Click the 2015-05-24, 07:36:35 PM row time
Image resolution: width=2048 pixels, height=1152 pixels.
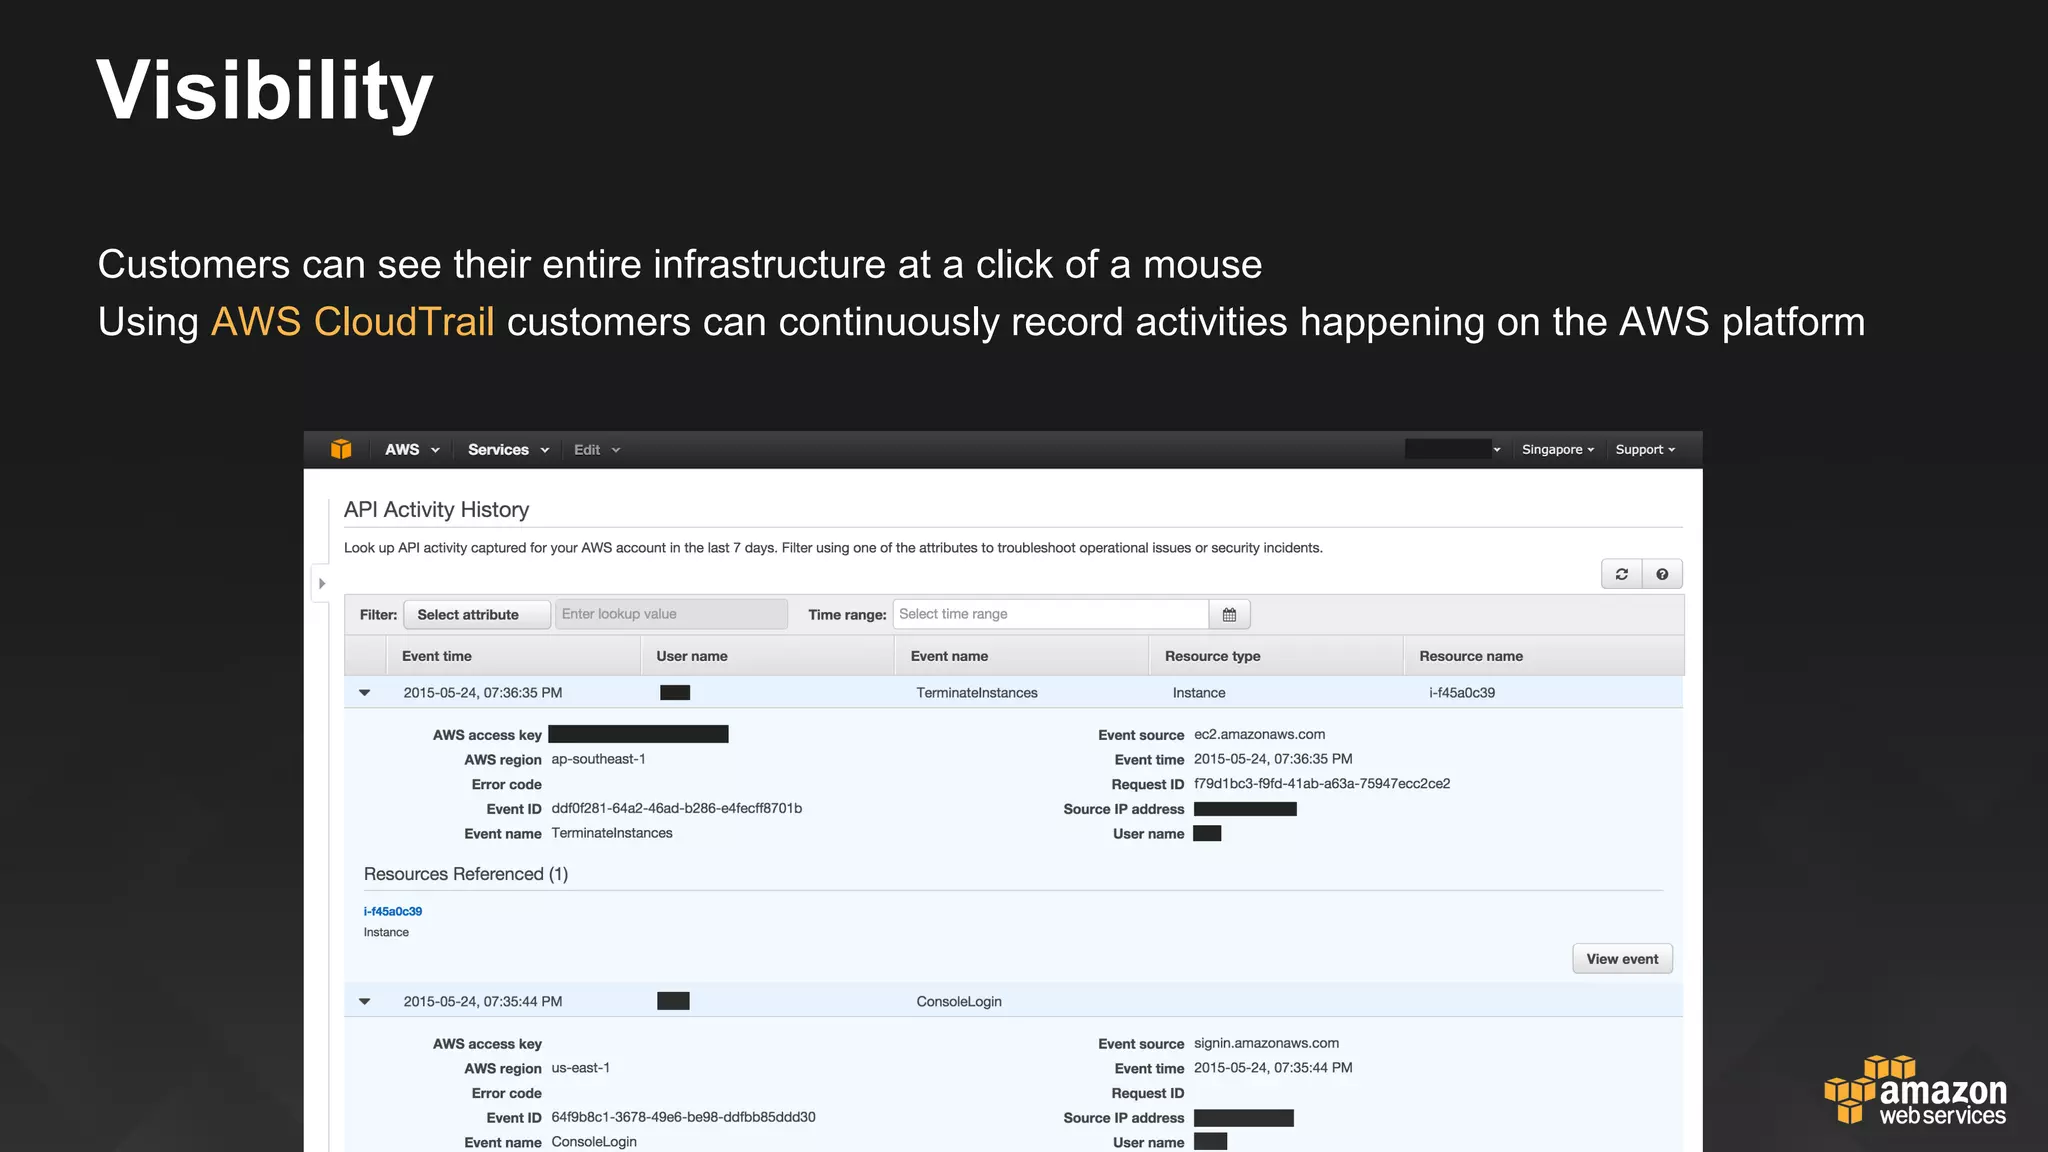(x=483, y=693)
